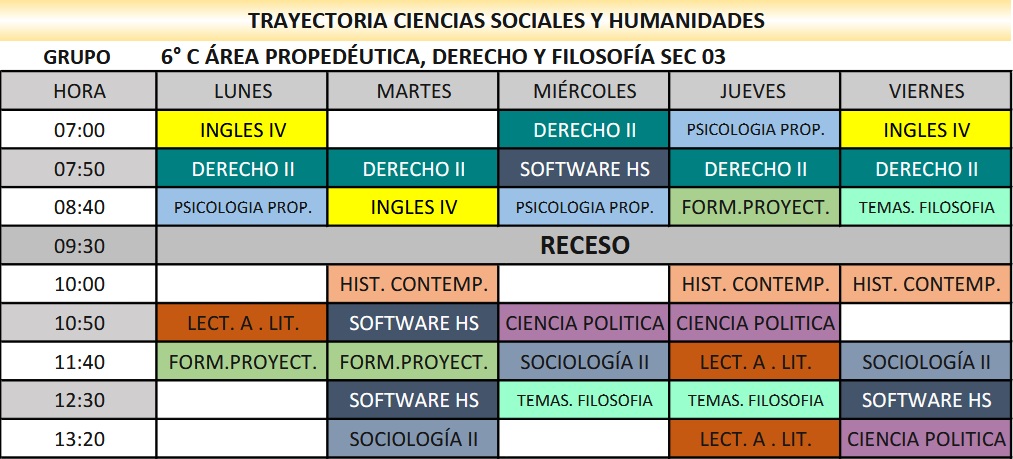1013x459 pixels.
Task: Click Wednesday 07:50 SOFTWARE HS cell
Action: 585,169
